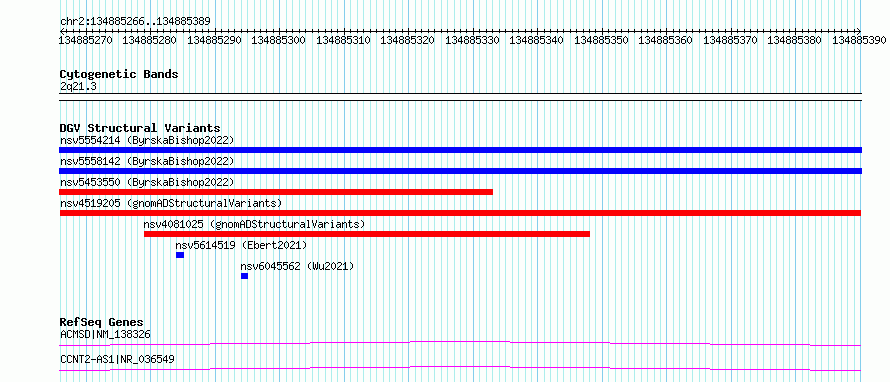Click the nsv5453550 red variant bar

coord(276,192)
